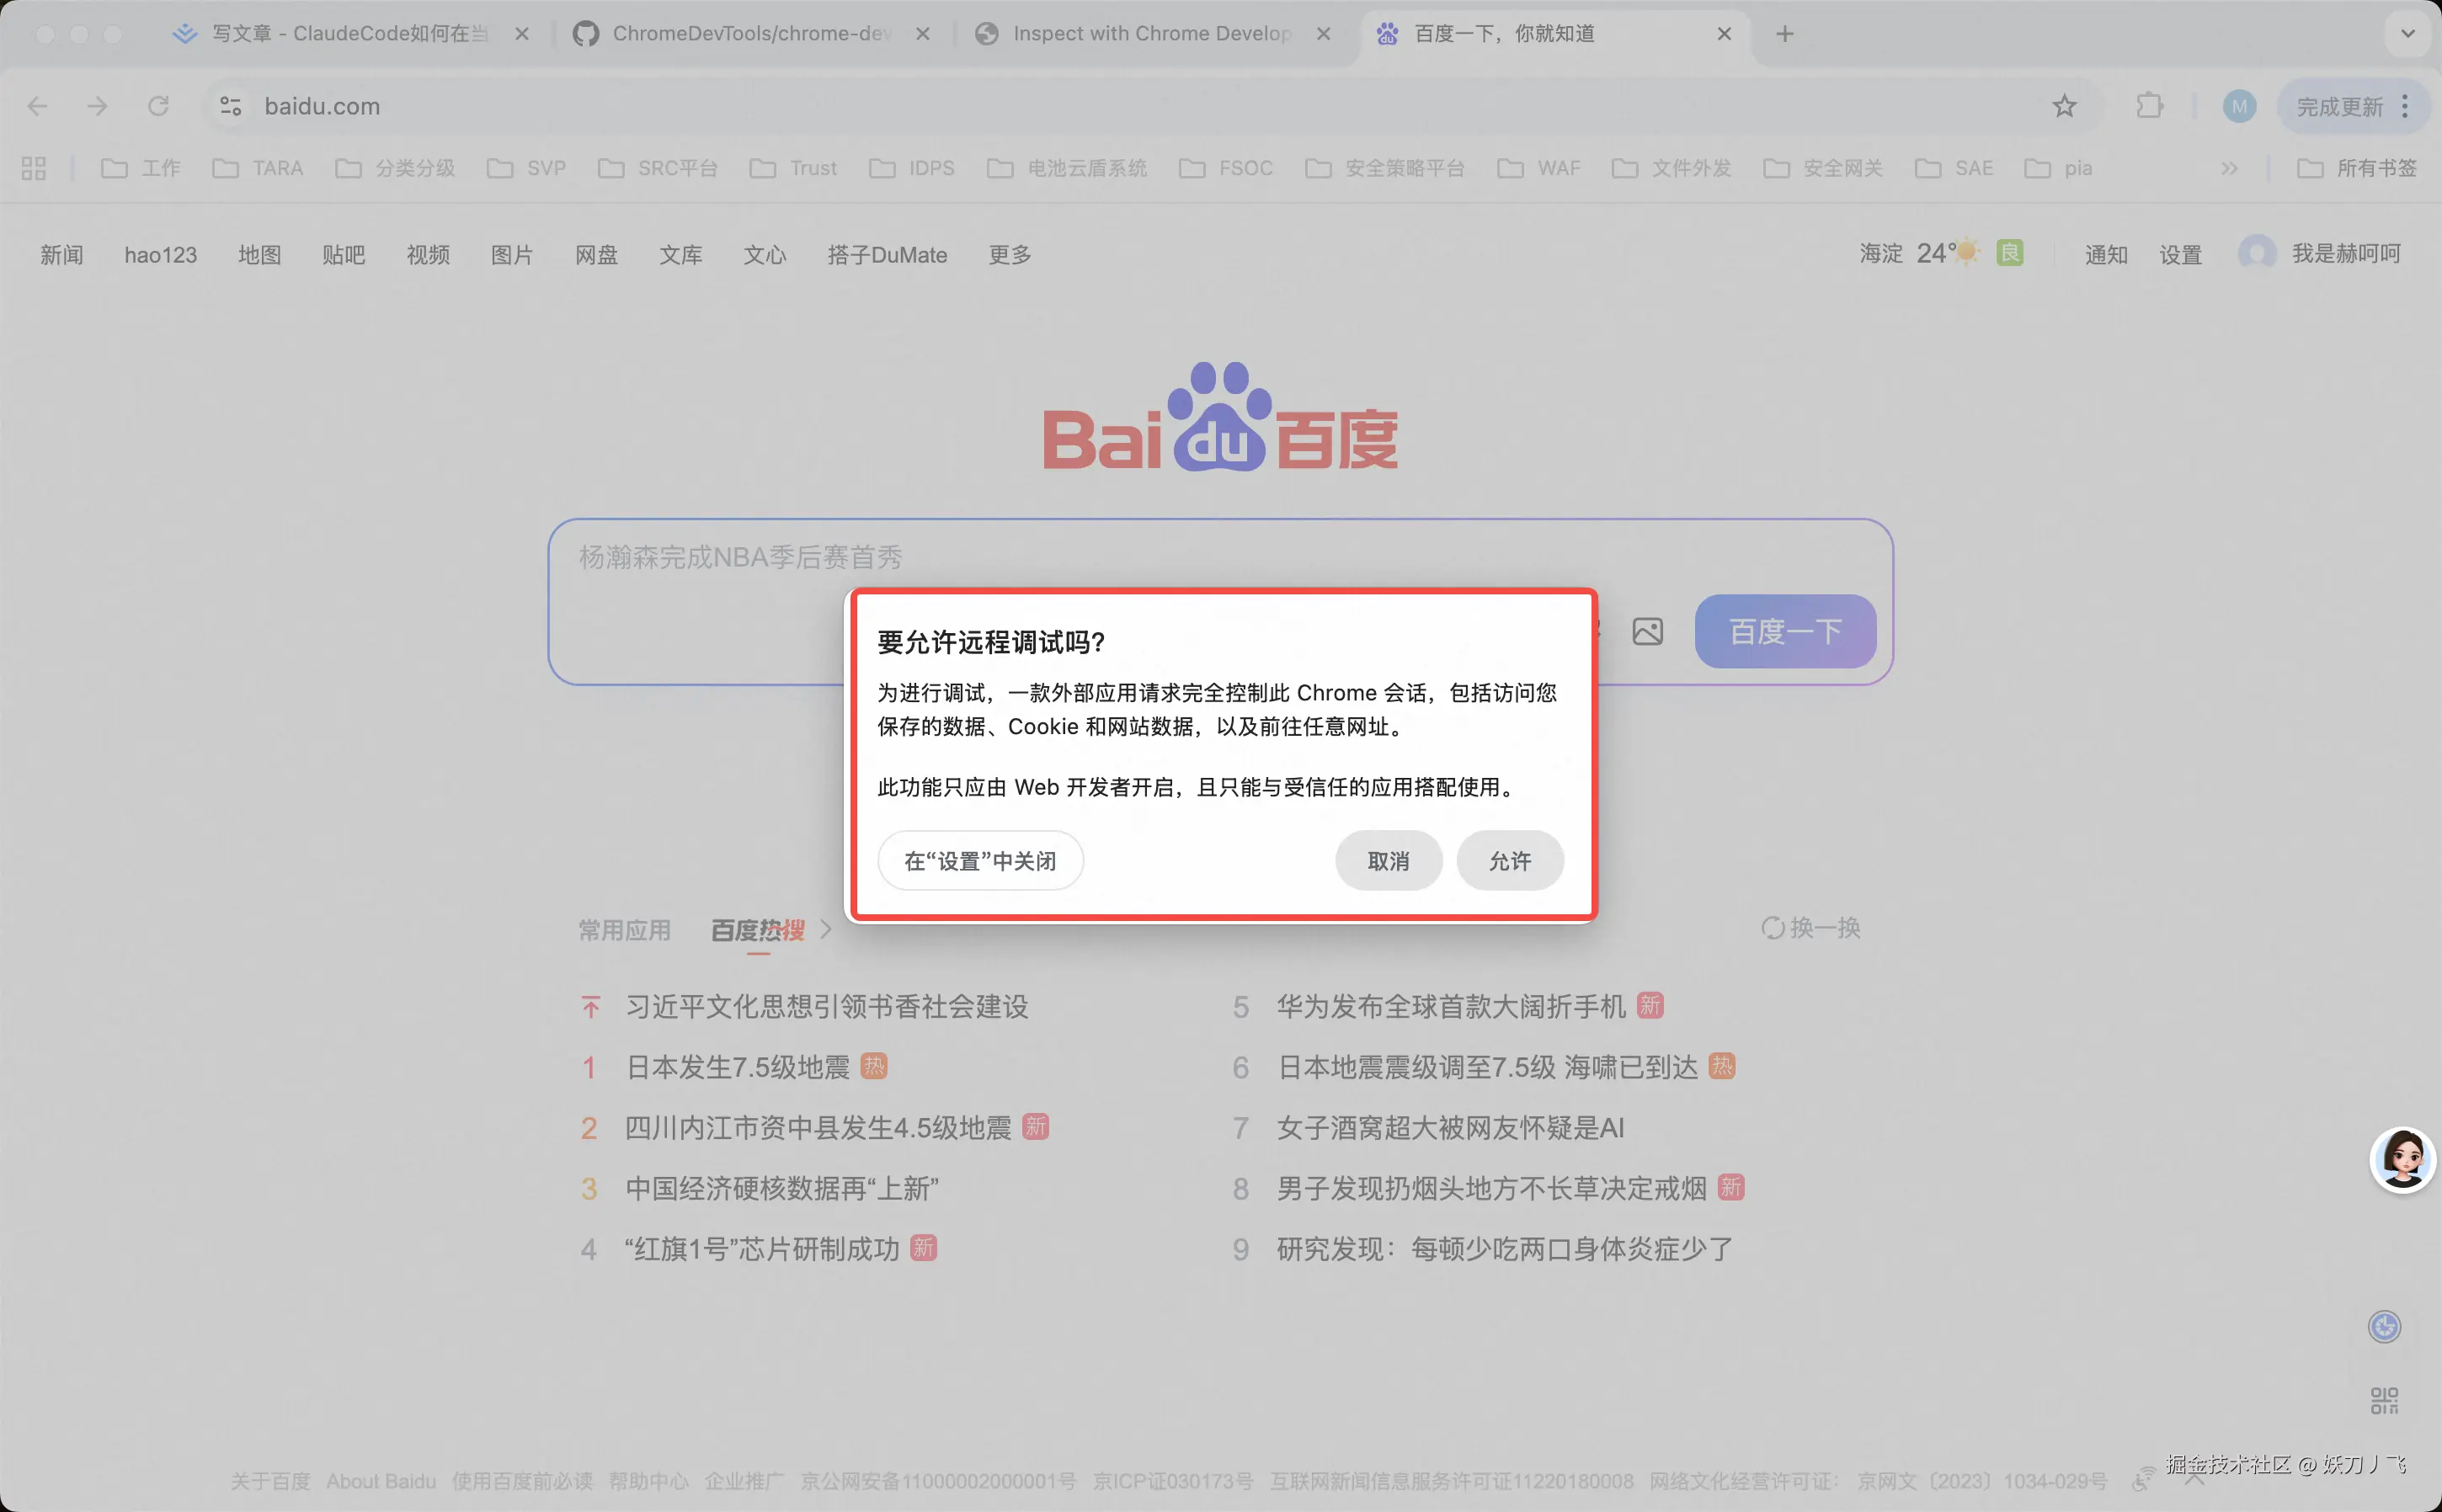Open the extensions puzzle icon
The width and height of the screenshot is (2442, 1512).
pos(2149,106)
